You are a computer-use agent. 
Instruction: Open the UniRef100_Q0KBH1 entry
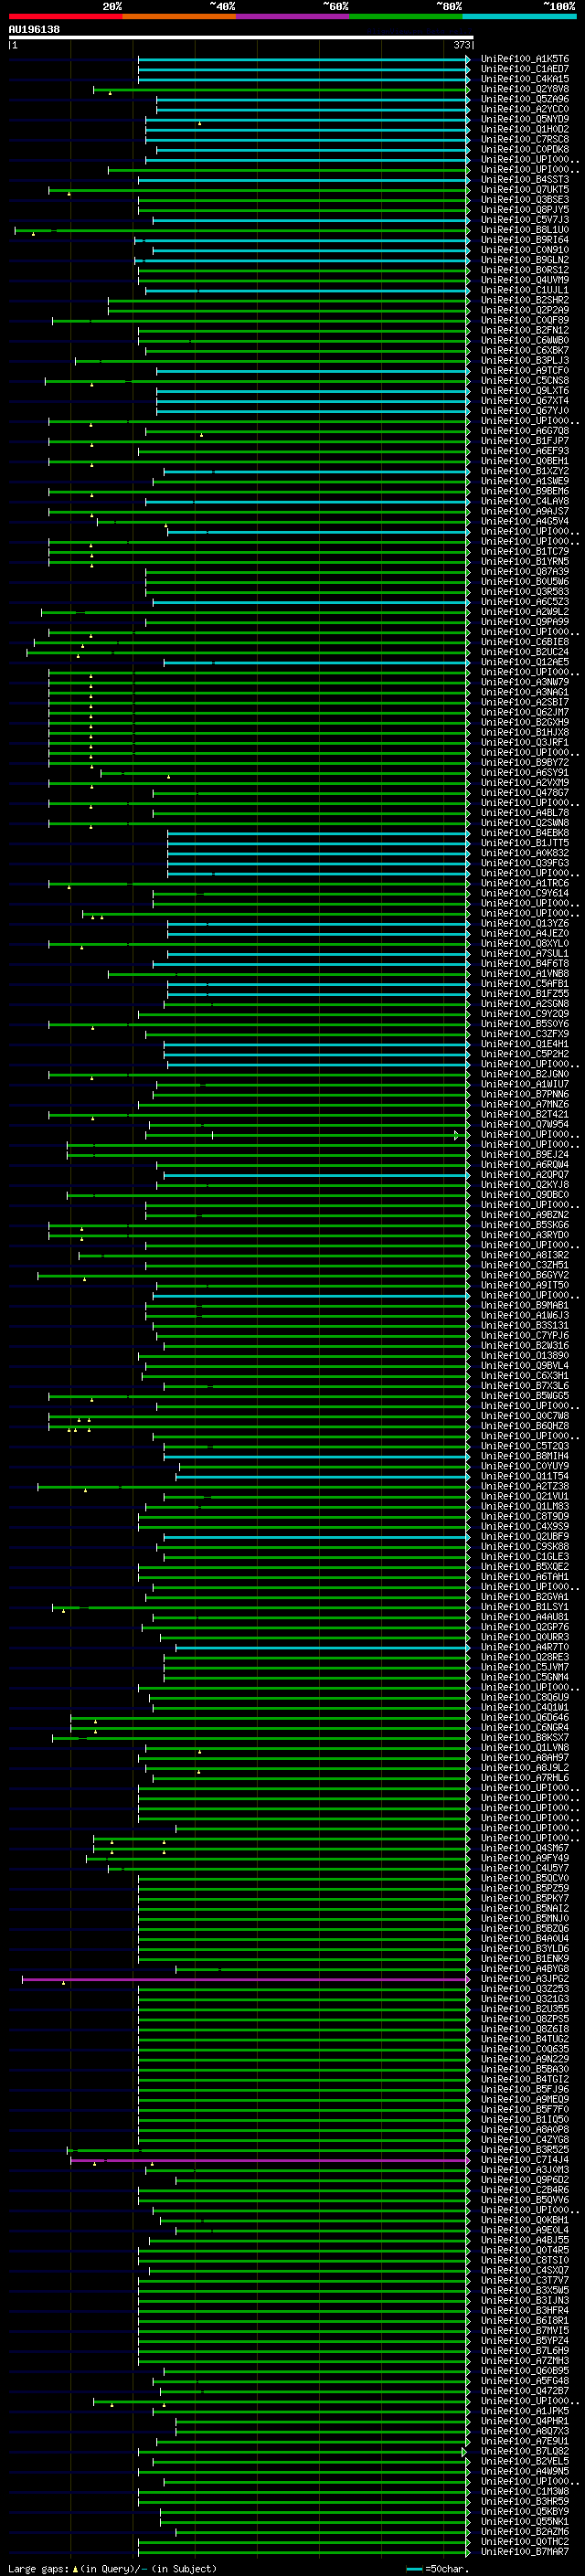pyautogui.click(x=524, y=2220)
